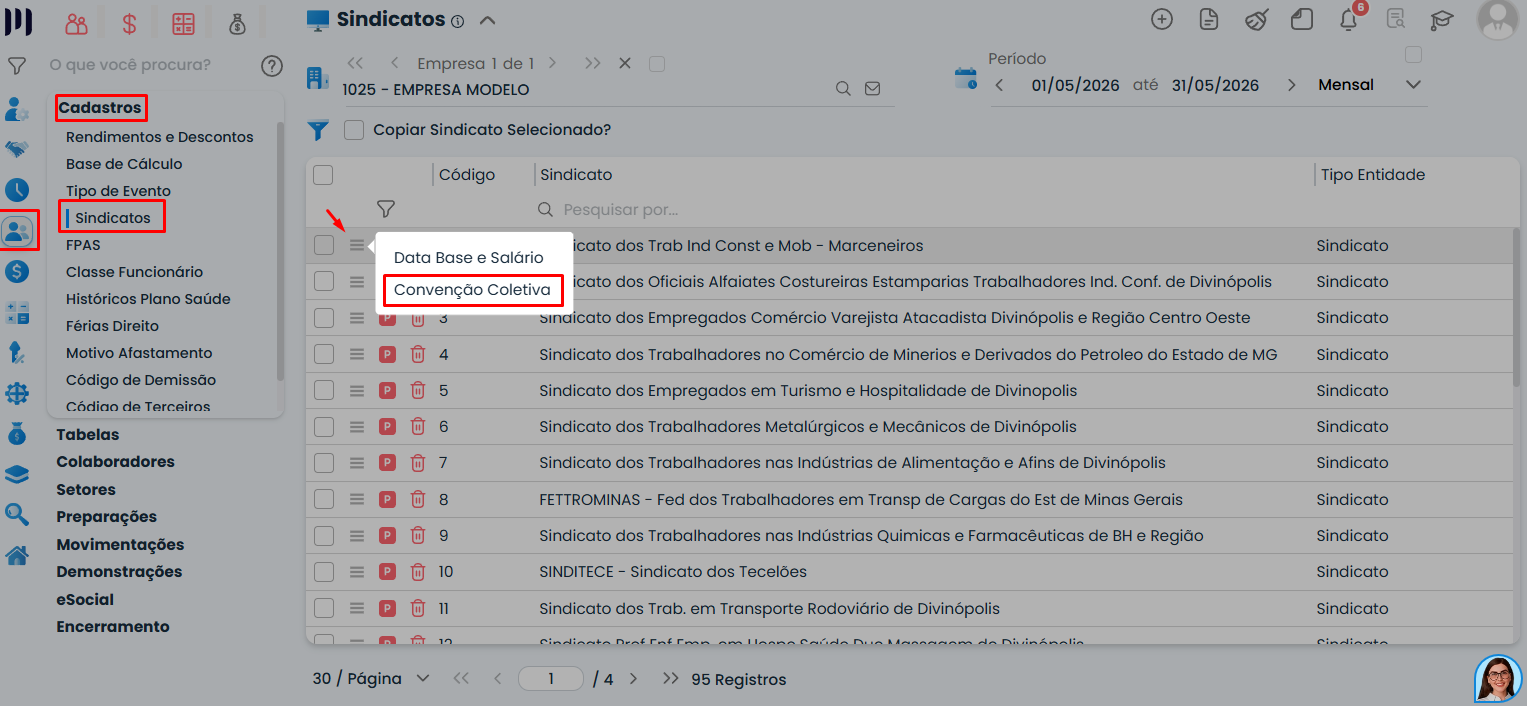Click the page number field
1527x706 pixels.
click(x=551, y=678)
